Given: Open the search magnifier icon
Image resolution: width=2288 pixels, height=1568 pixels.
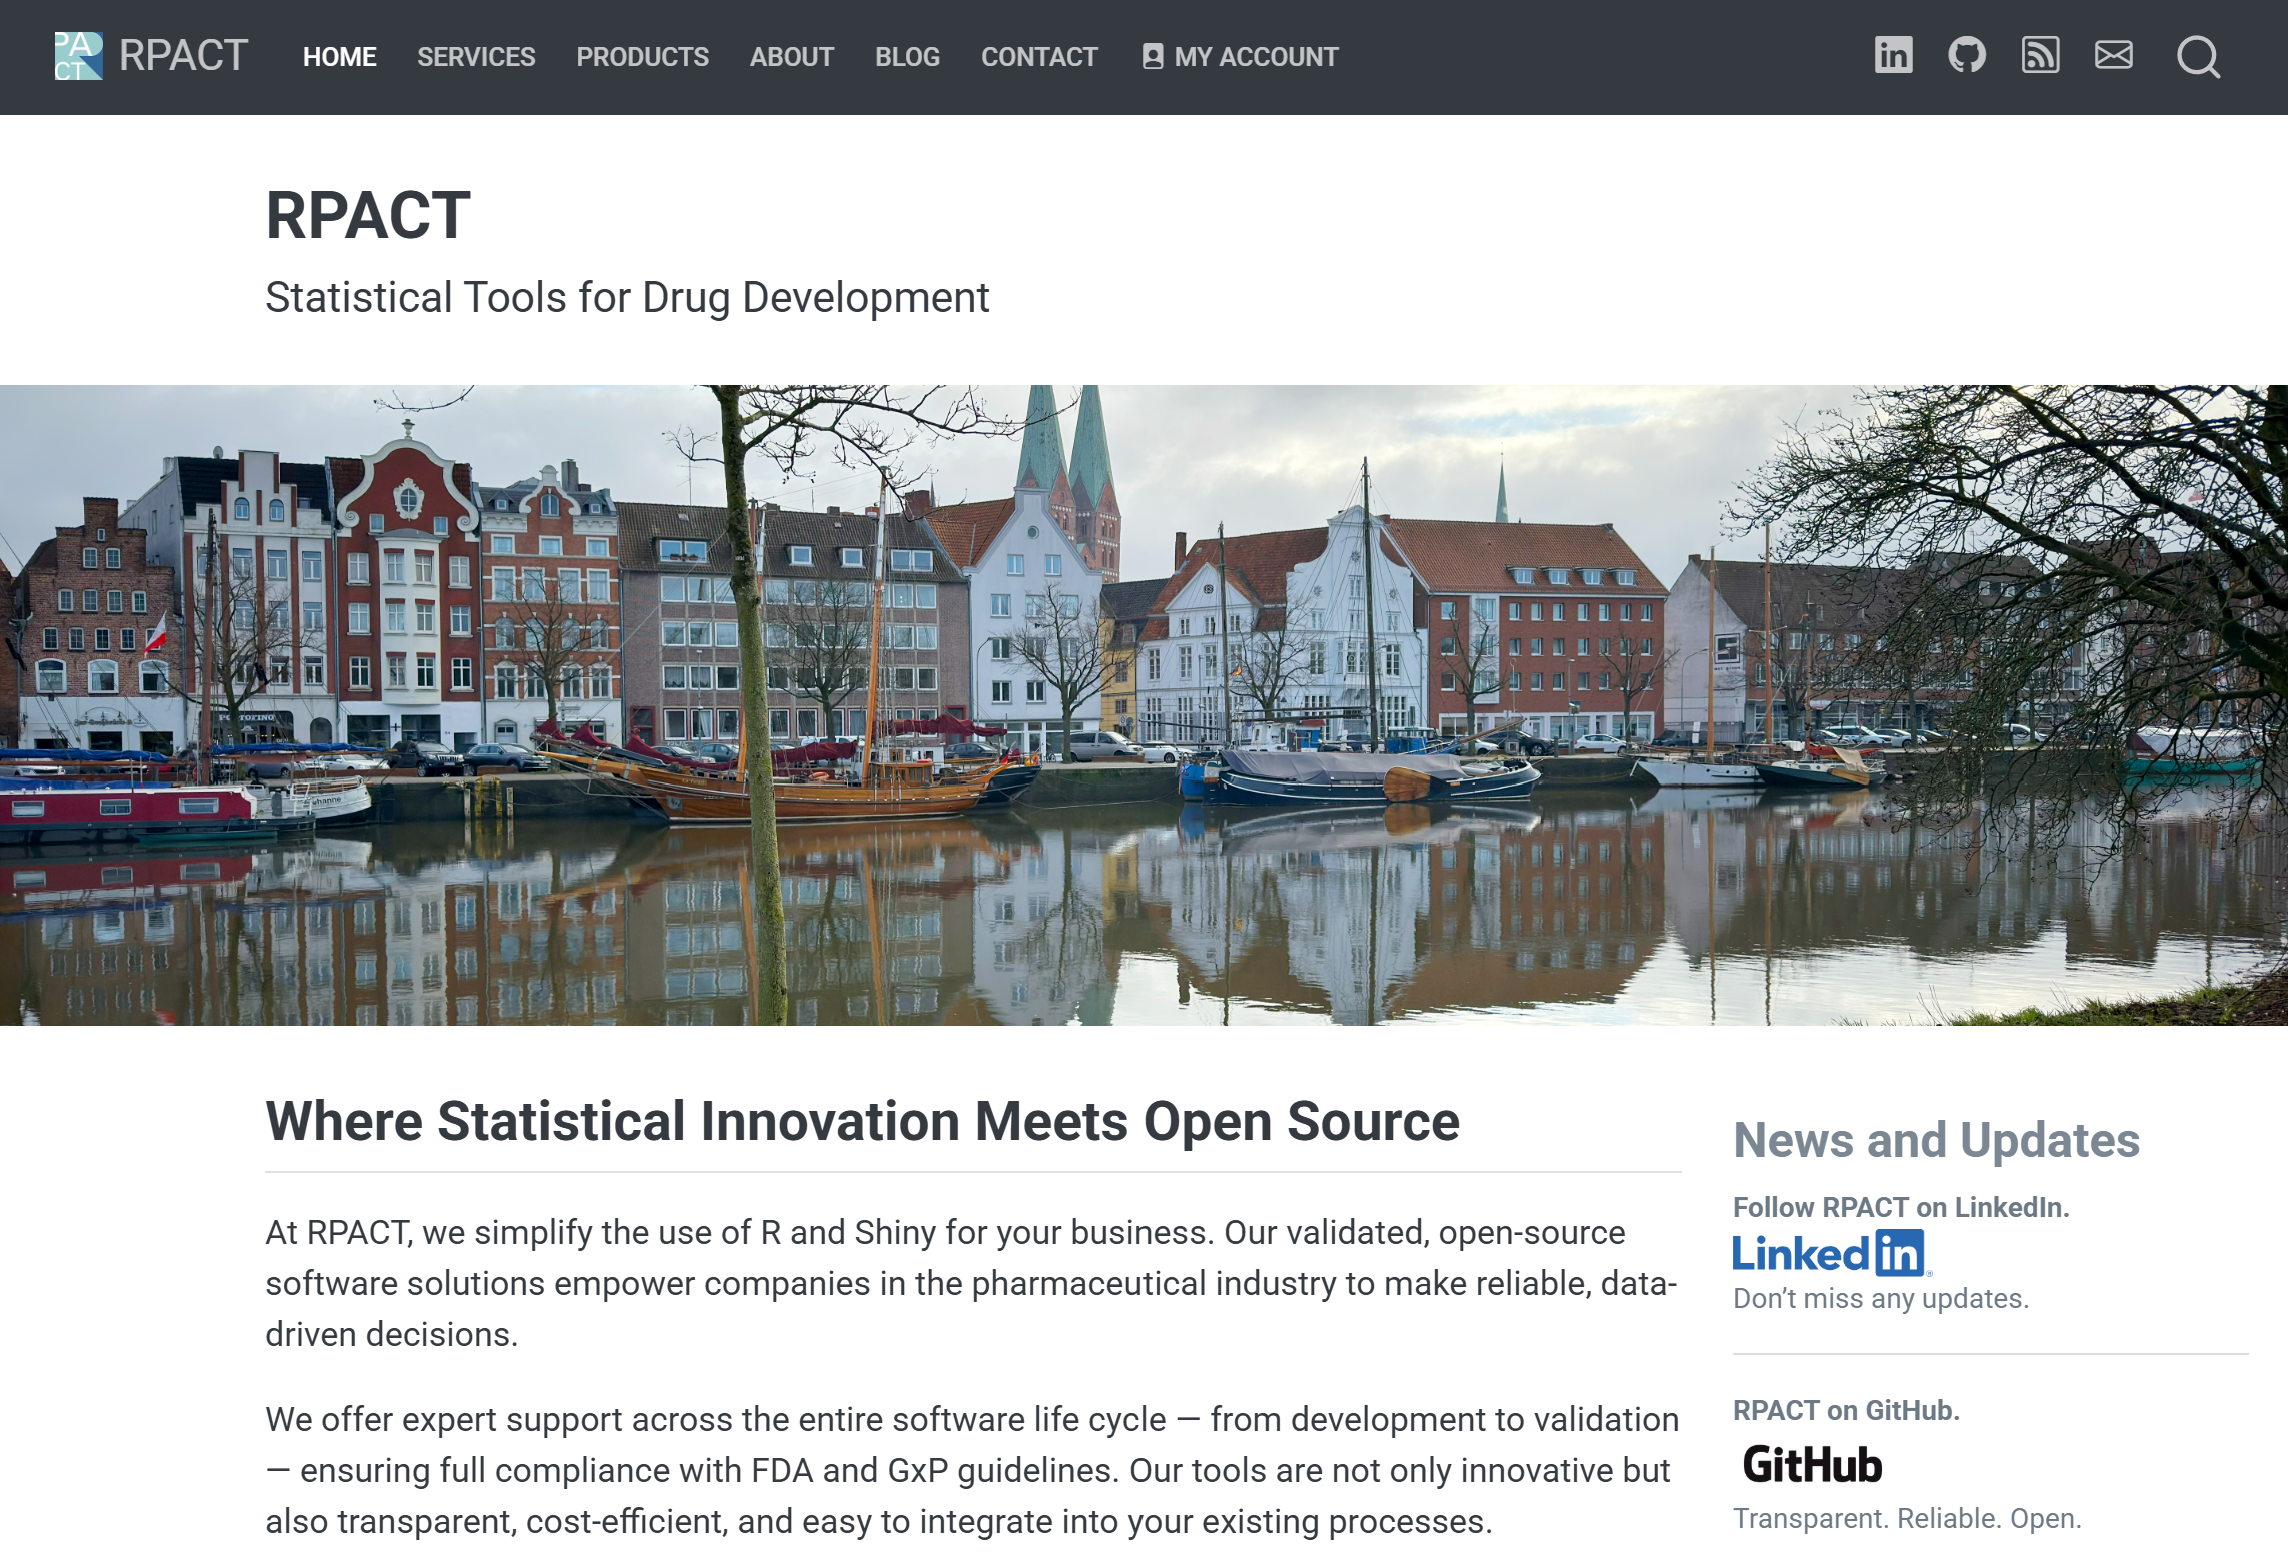Looking at the screenshot, I should (x=2198, y=57).
